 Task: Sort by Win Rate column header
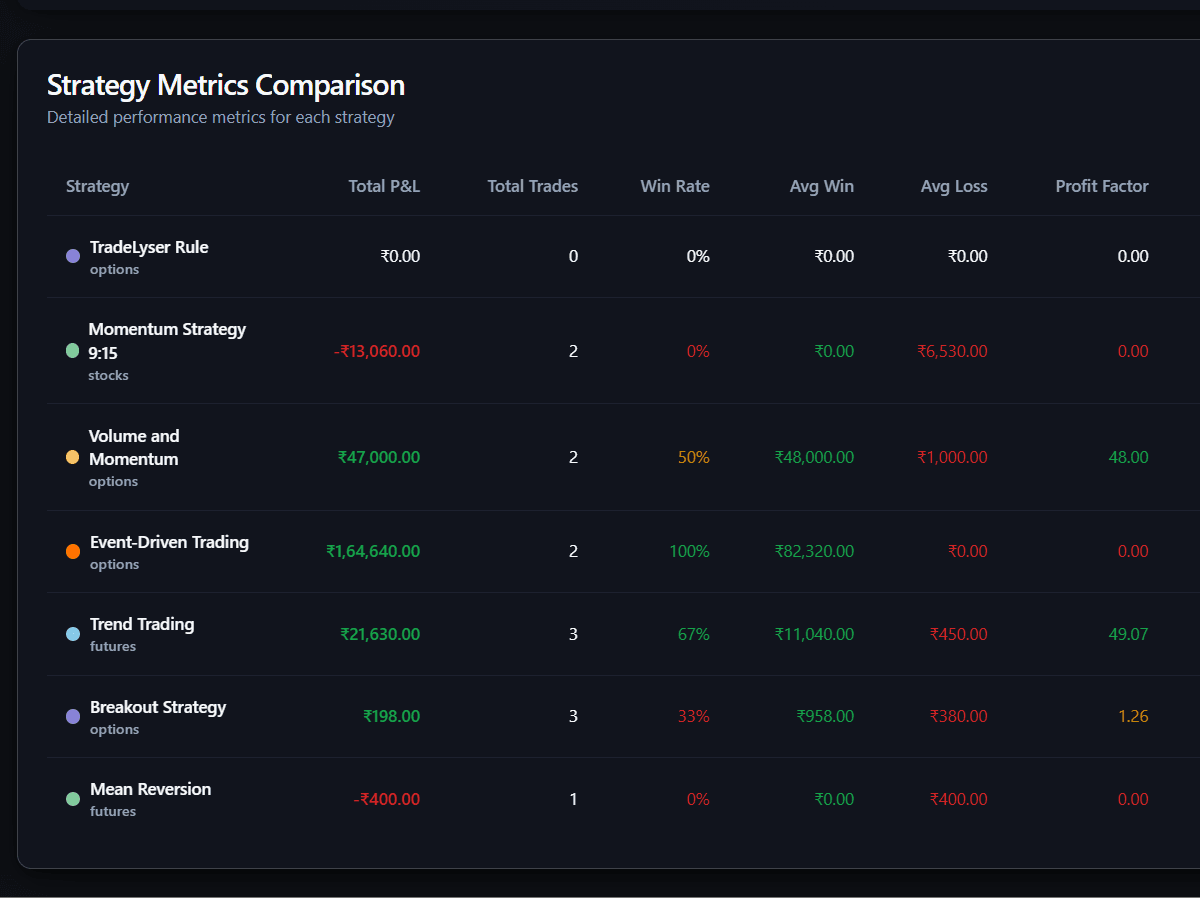(675, 186)
